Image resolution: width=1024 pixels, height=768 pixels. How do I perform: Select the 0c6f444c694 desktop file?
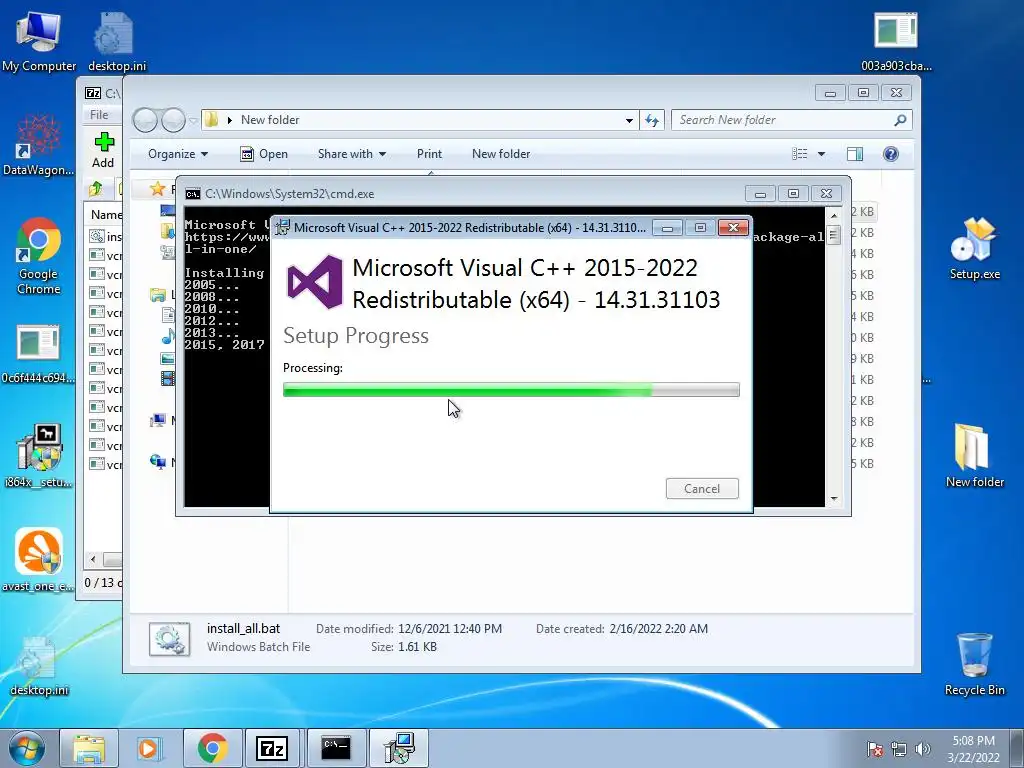coord(38,354)
